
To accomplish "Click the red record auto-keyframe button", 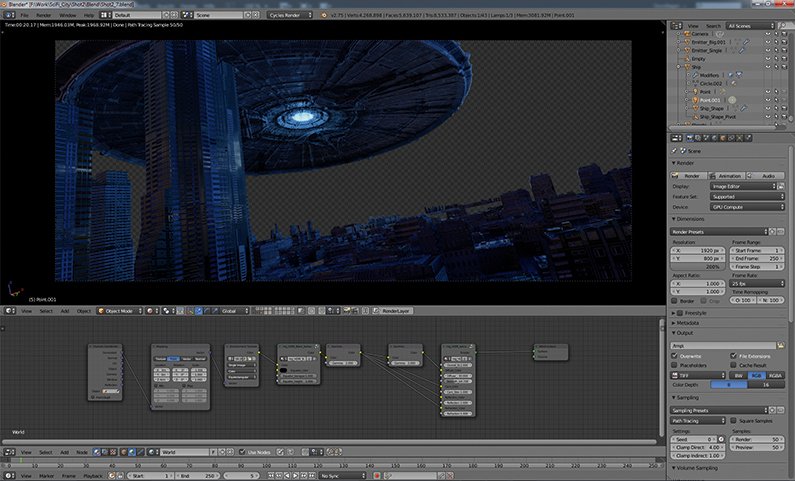I will (377, 475).
